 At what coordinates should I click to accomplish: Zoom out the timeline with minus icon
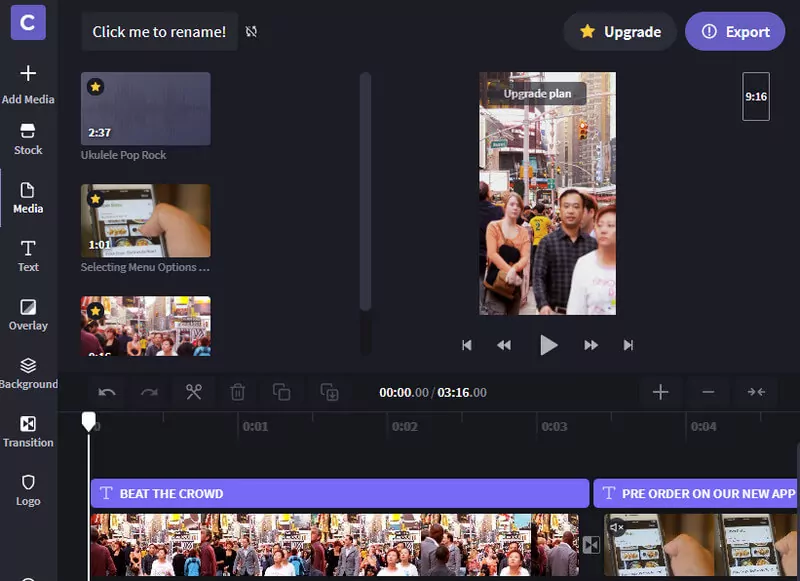[708, 392]
